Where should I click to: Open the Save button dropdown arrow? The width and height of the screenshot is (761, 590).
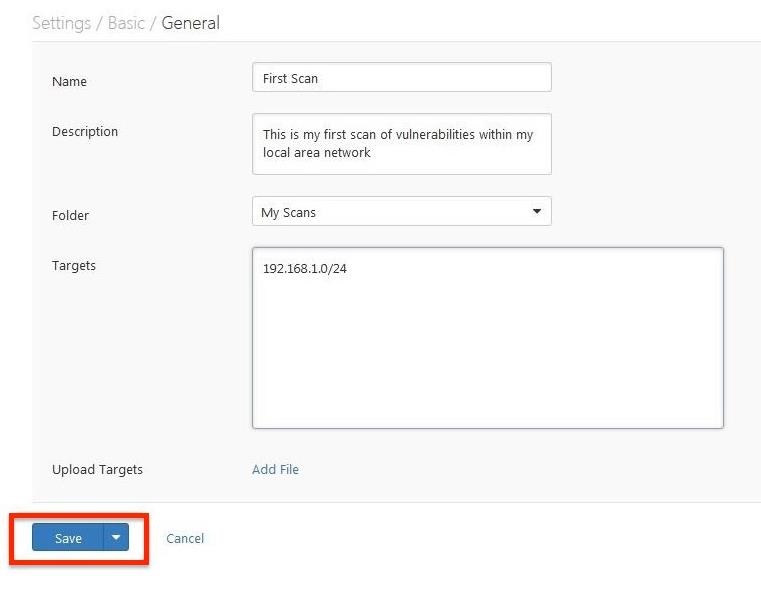(x=116, y=538)
